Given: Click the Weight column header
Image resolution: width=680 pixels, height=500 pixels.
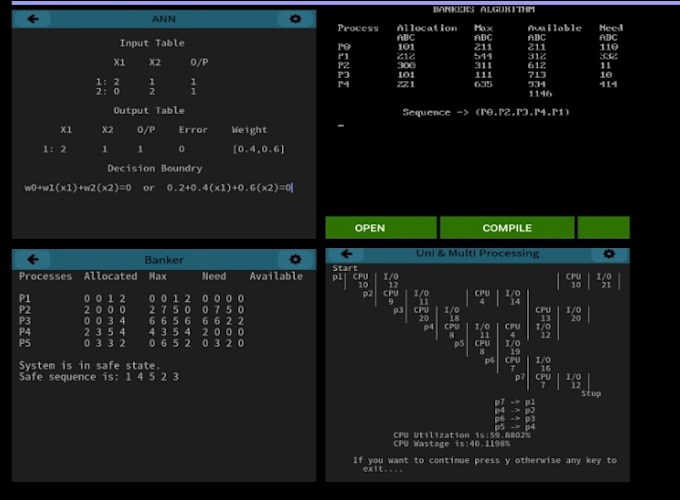Looking at the screenshot, I should tap(249, 130).
